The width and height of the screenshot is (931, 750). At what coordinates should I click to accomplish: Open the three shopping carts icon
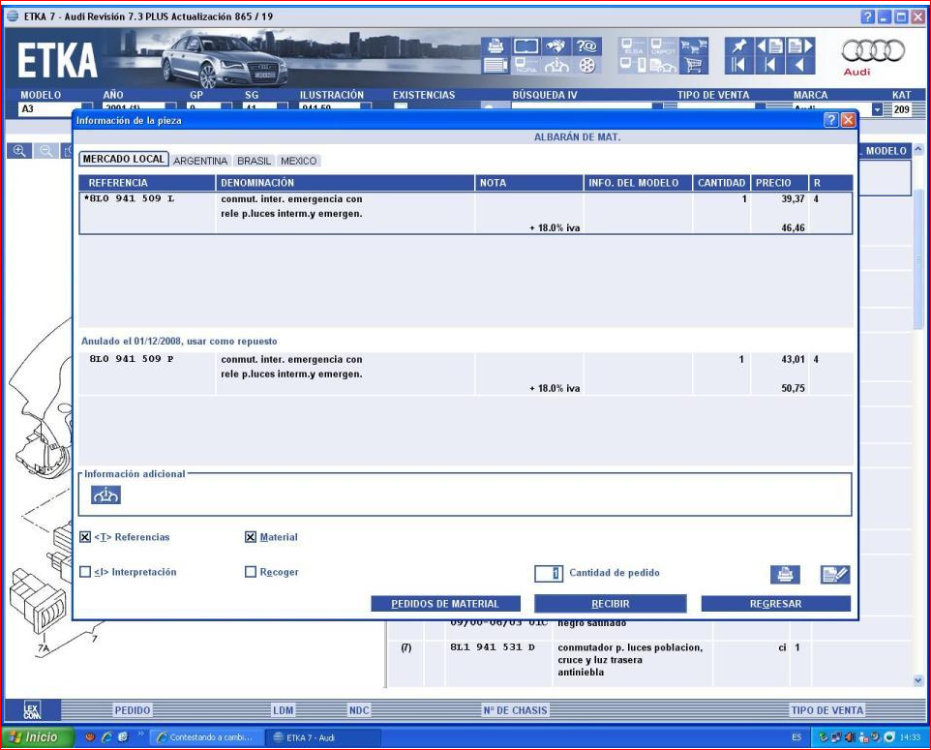click(694, 46)
